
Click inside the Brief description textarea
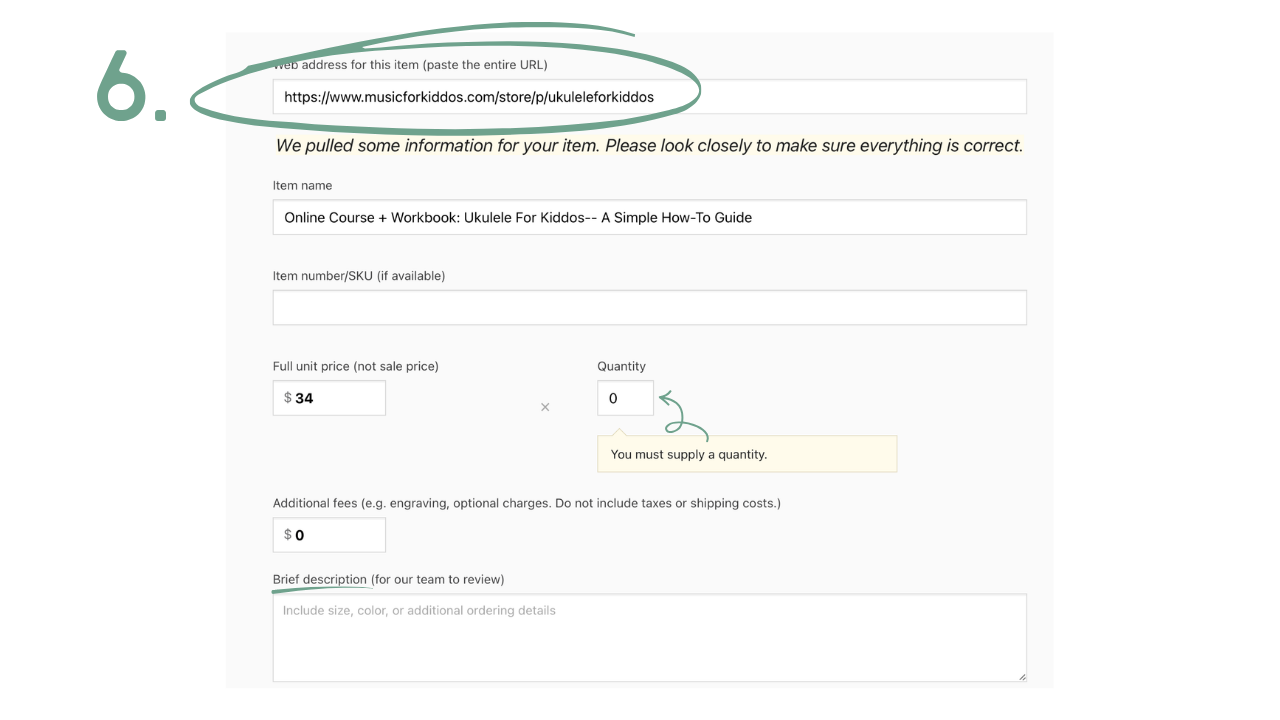point(649,638)
